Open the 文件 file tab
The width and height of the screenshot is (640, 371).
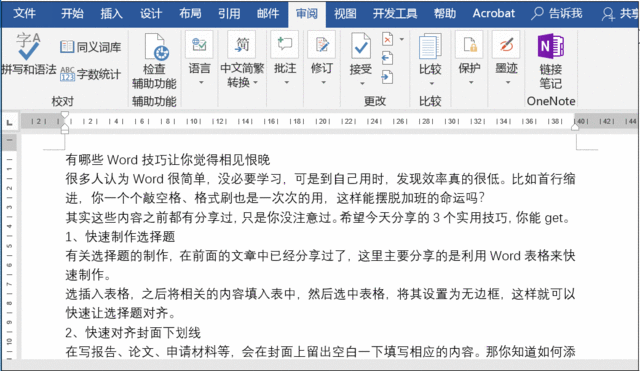[x=24, y=13]
